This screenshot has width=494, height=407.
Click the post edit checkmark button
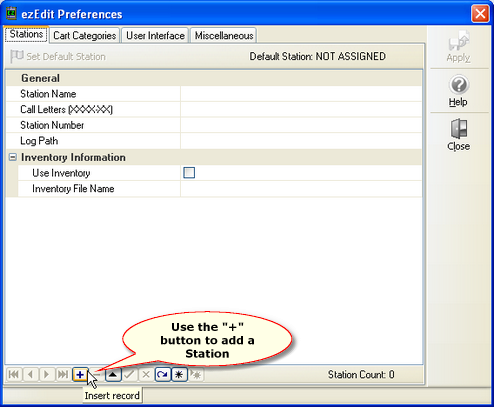click(129, 375)
